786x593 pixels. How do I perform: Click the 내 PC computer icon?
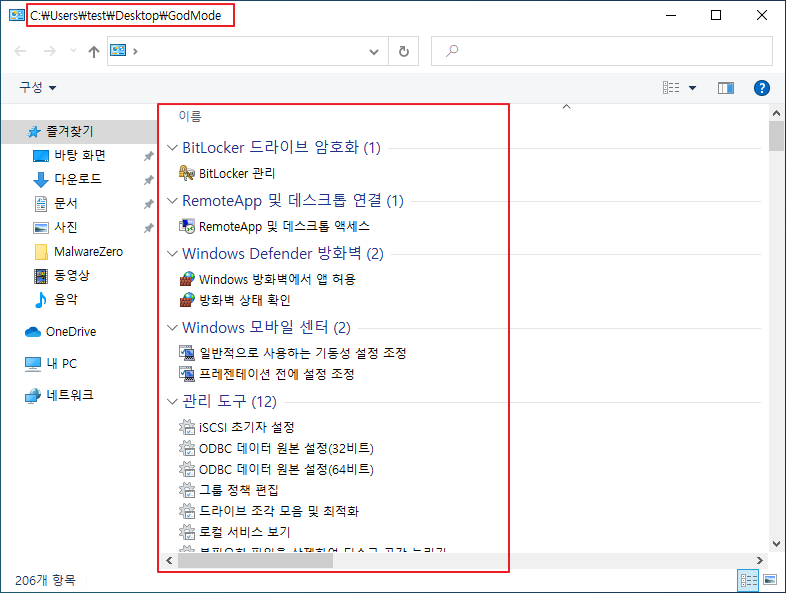[x=33, y=364]
